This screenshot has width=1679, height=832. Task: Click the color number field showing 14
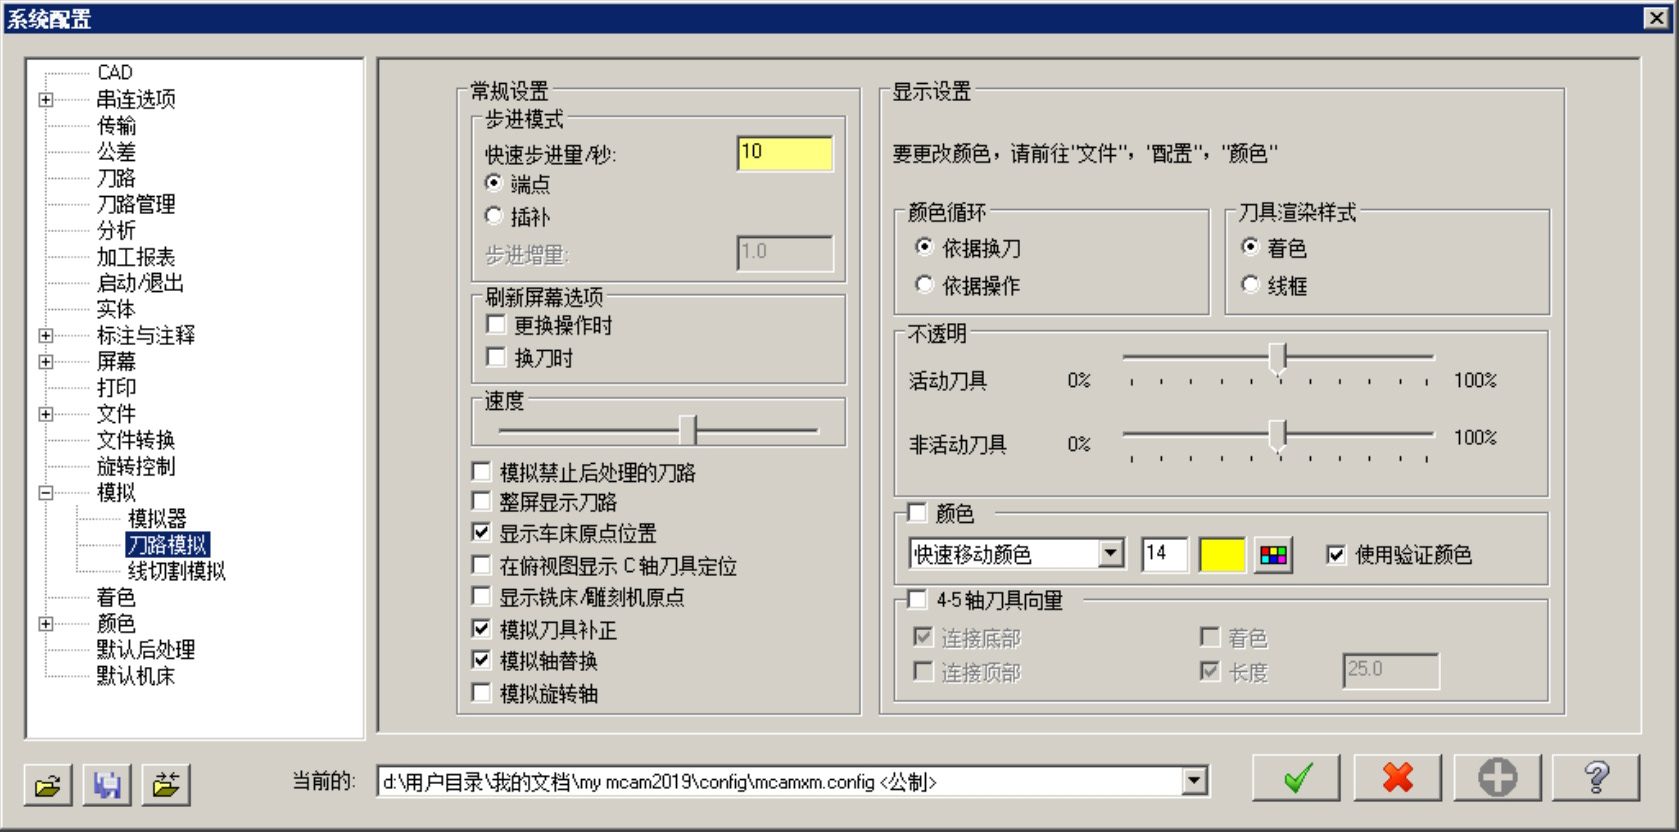pos(1165,554)
